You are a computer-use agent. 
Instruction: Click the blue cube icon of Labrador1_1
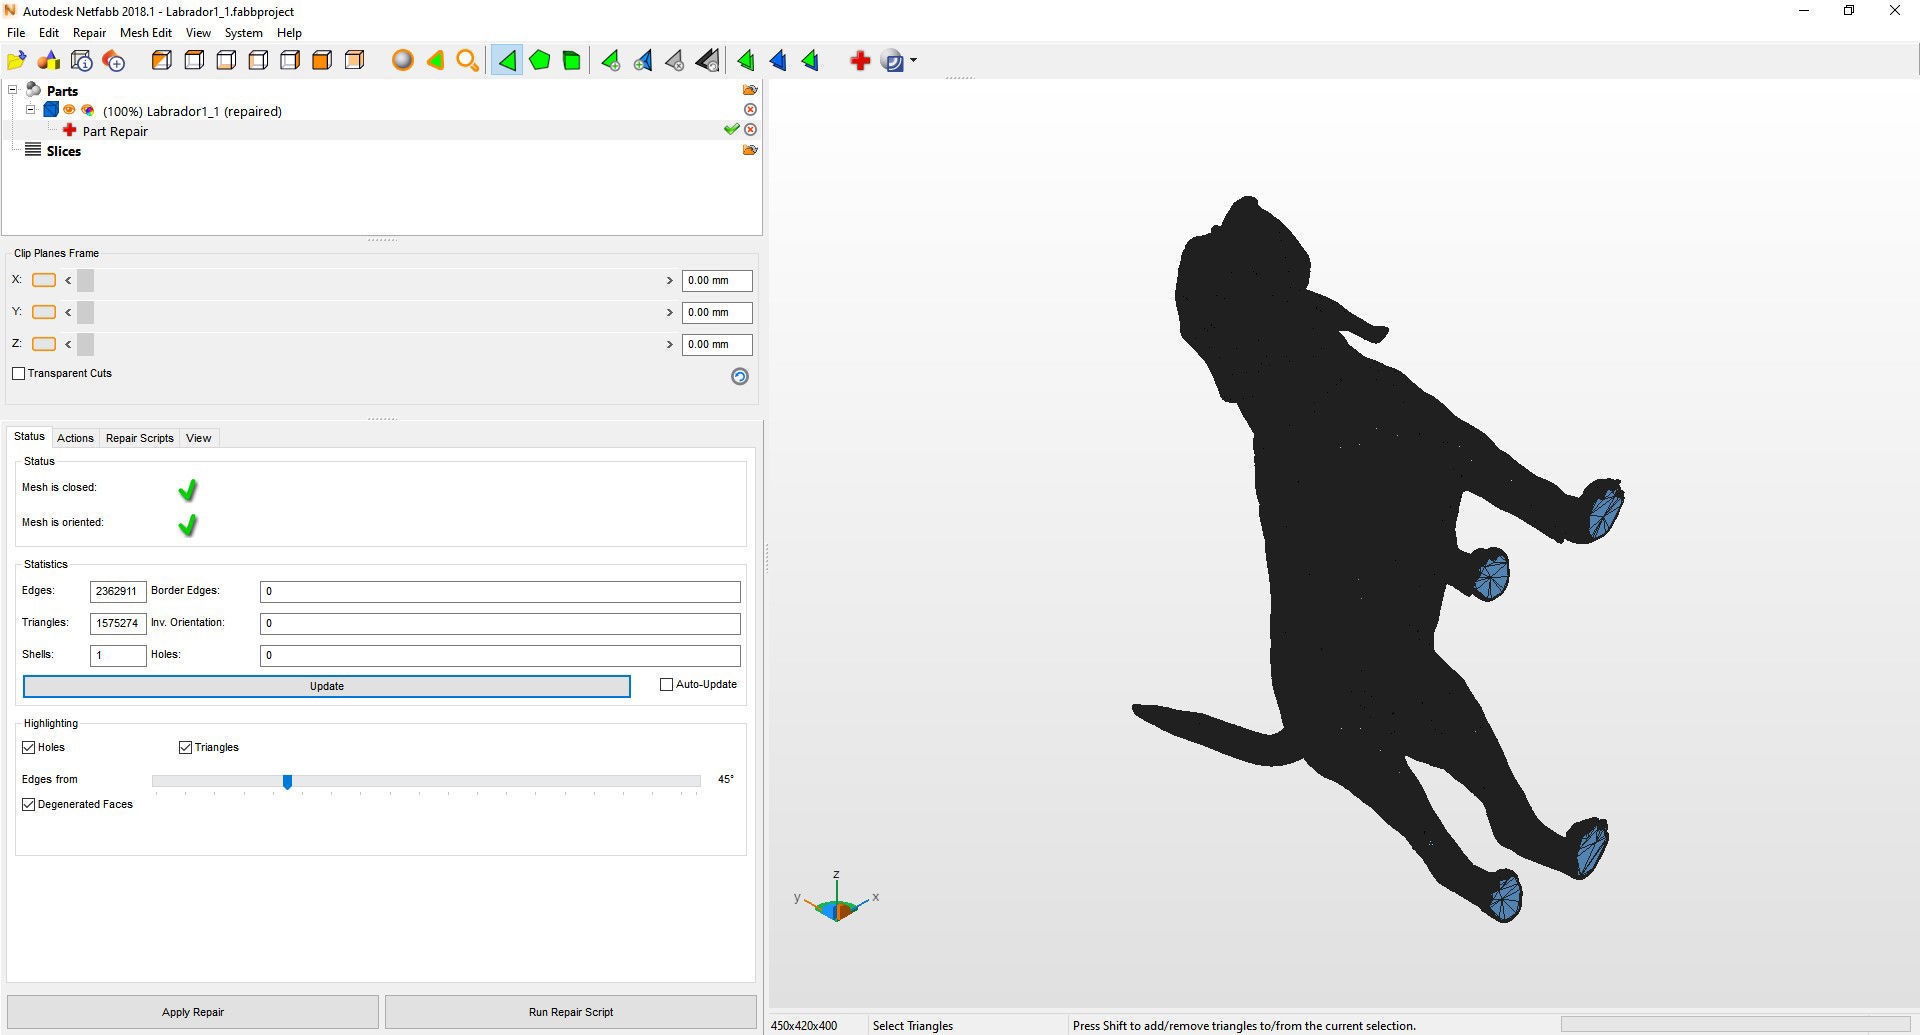coord(51,110)
